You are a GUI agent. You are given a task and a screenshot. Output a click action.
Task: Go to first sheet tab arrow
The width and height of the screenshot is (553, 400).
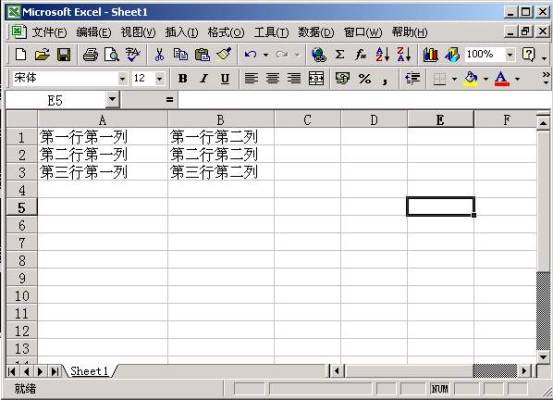coord(12,371)
